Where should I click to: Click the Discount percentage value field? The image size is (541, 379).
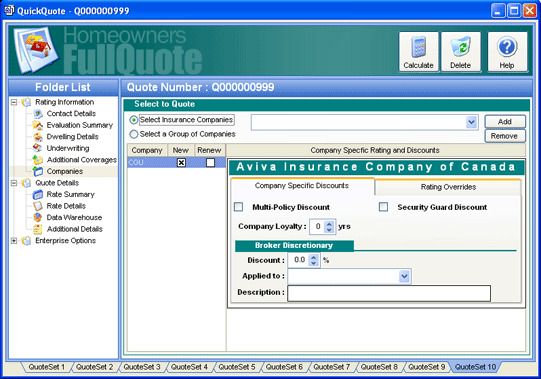click(x=299, y=260)
